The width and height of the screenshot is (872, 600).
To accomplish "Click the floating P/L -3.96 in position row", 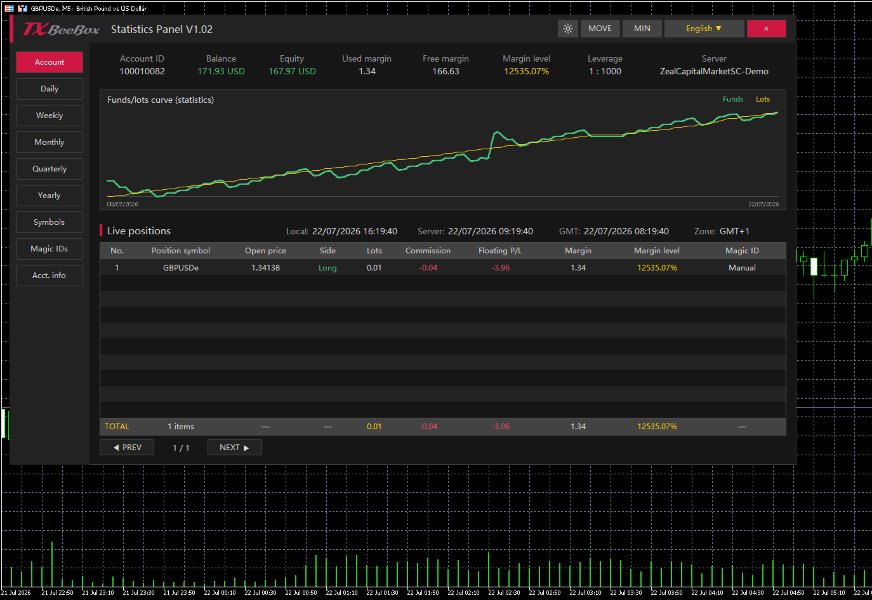I will pyautogui.click(x=501, y=268).
